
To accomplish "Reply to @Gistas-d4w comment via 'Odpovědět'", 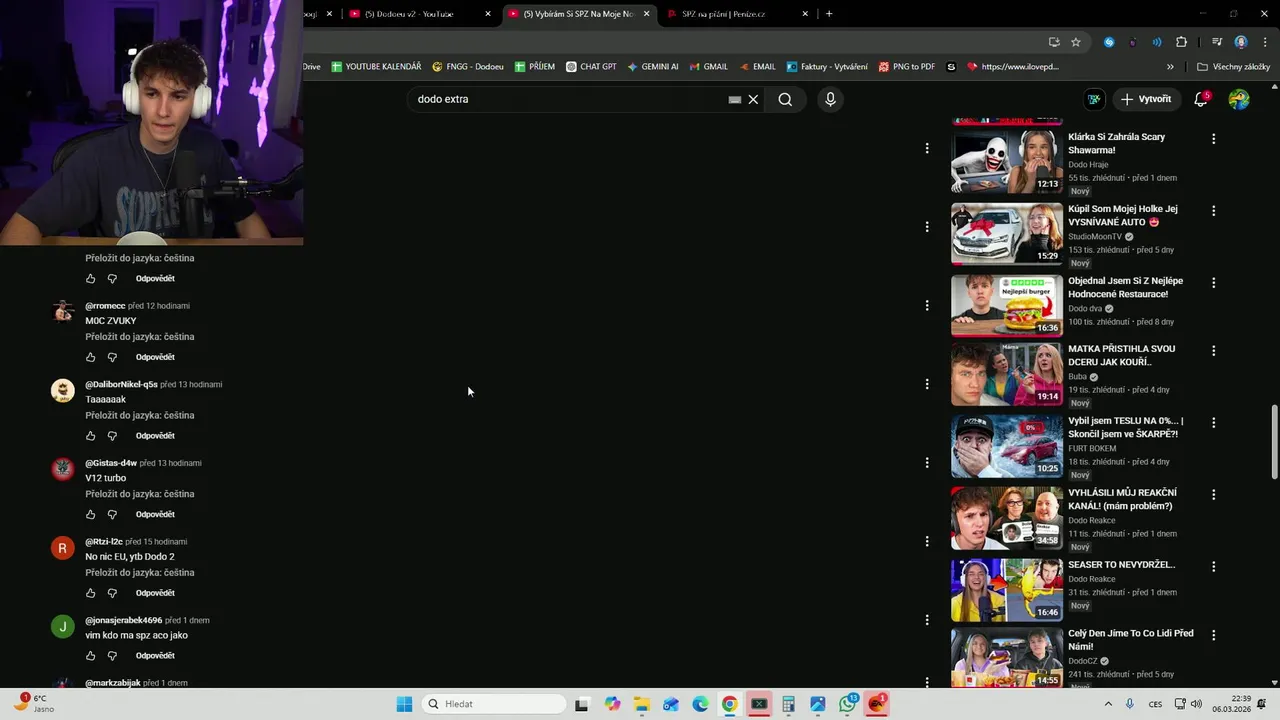I will click(155, 514).
